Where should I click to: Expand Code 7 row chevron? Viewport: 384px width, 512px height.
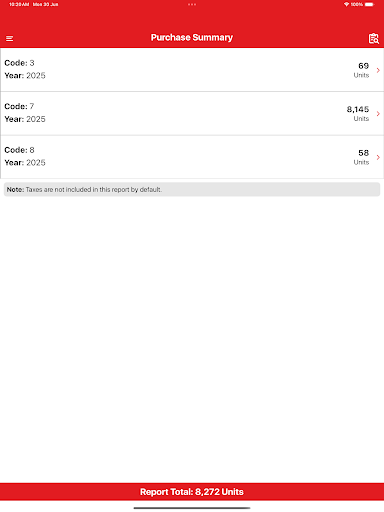coord(378,114)
